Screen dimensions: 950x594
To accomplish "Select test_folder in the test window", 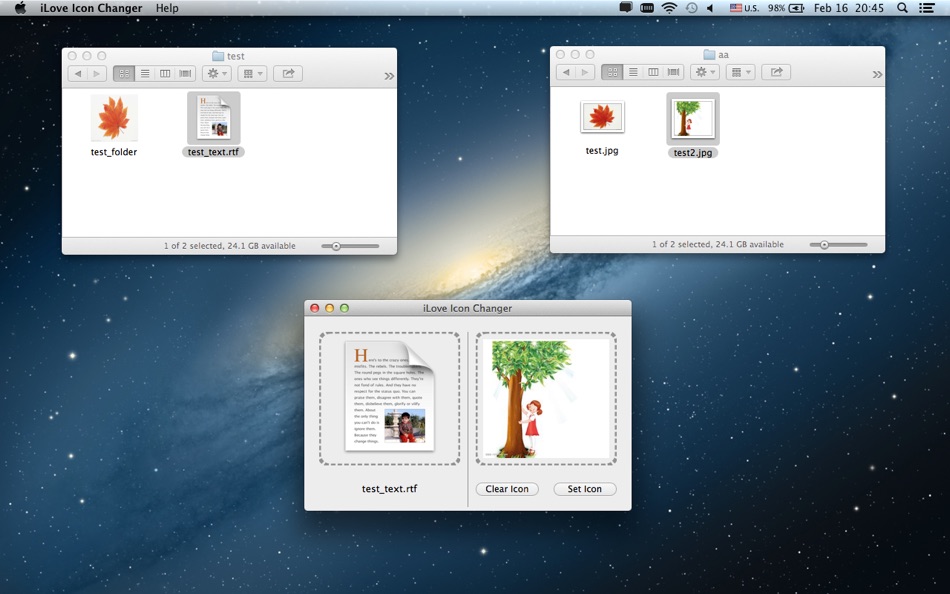I will 114,125.
